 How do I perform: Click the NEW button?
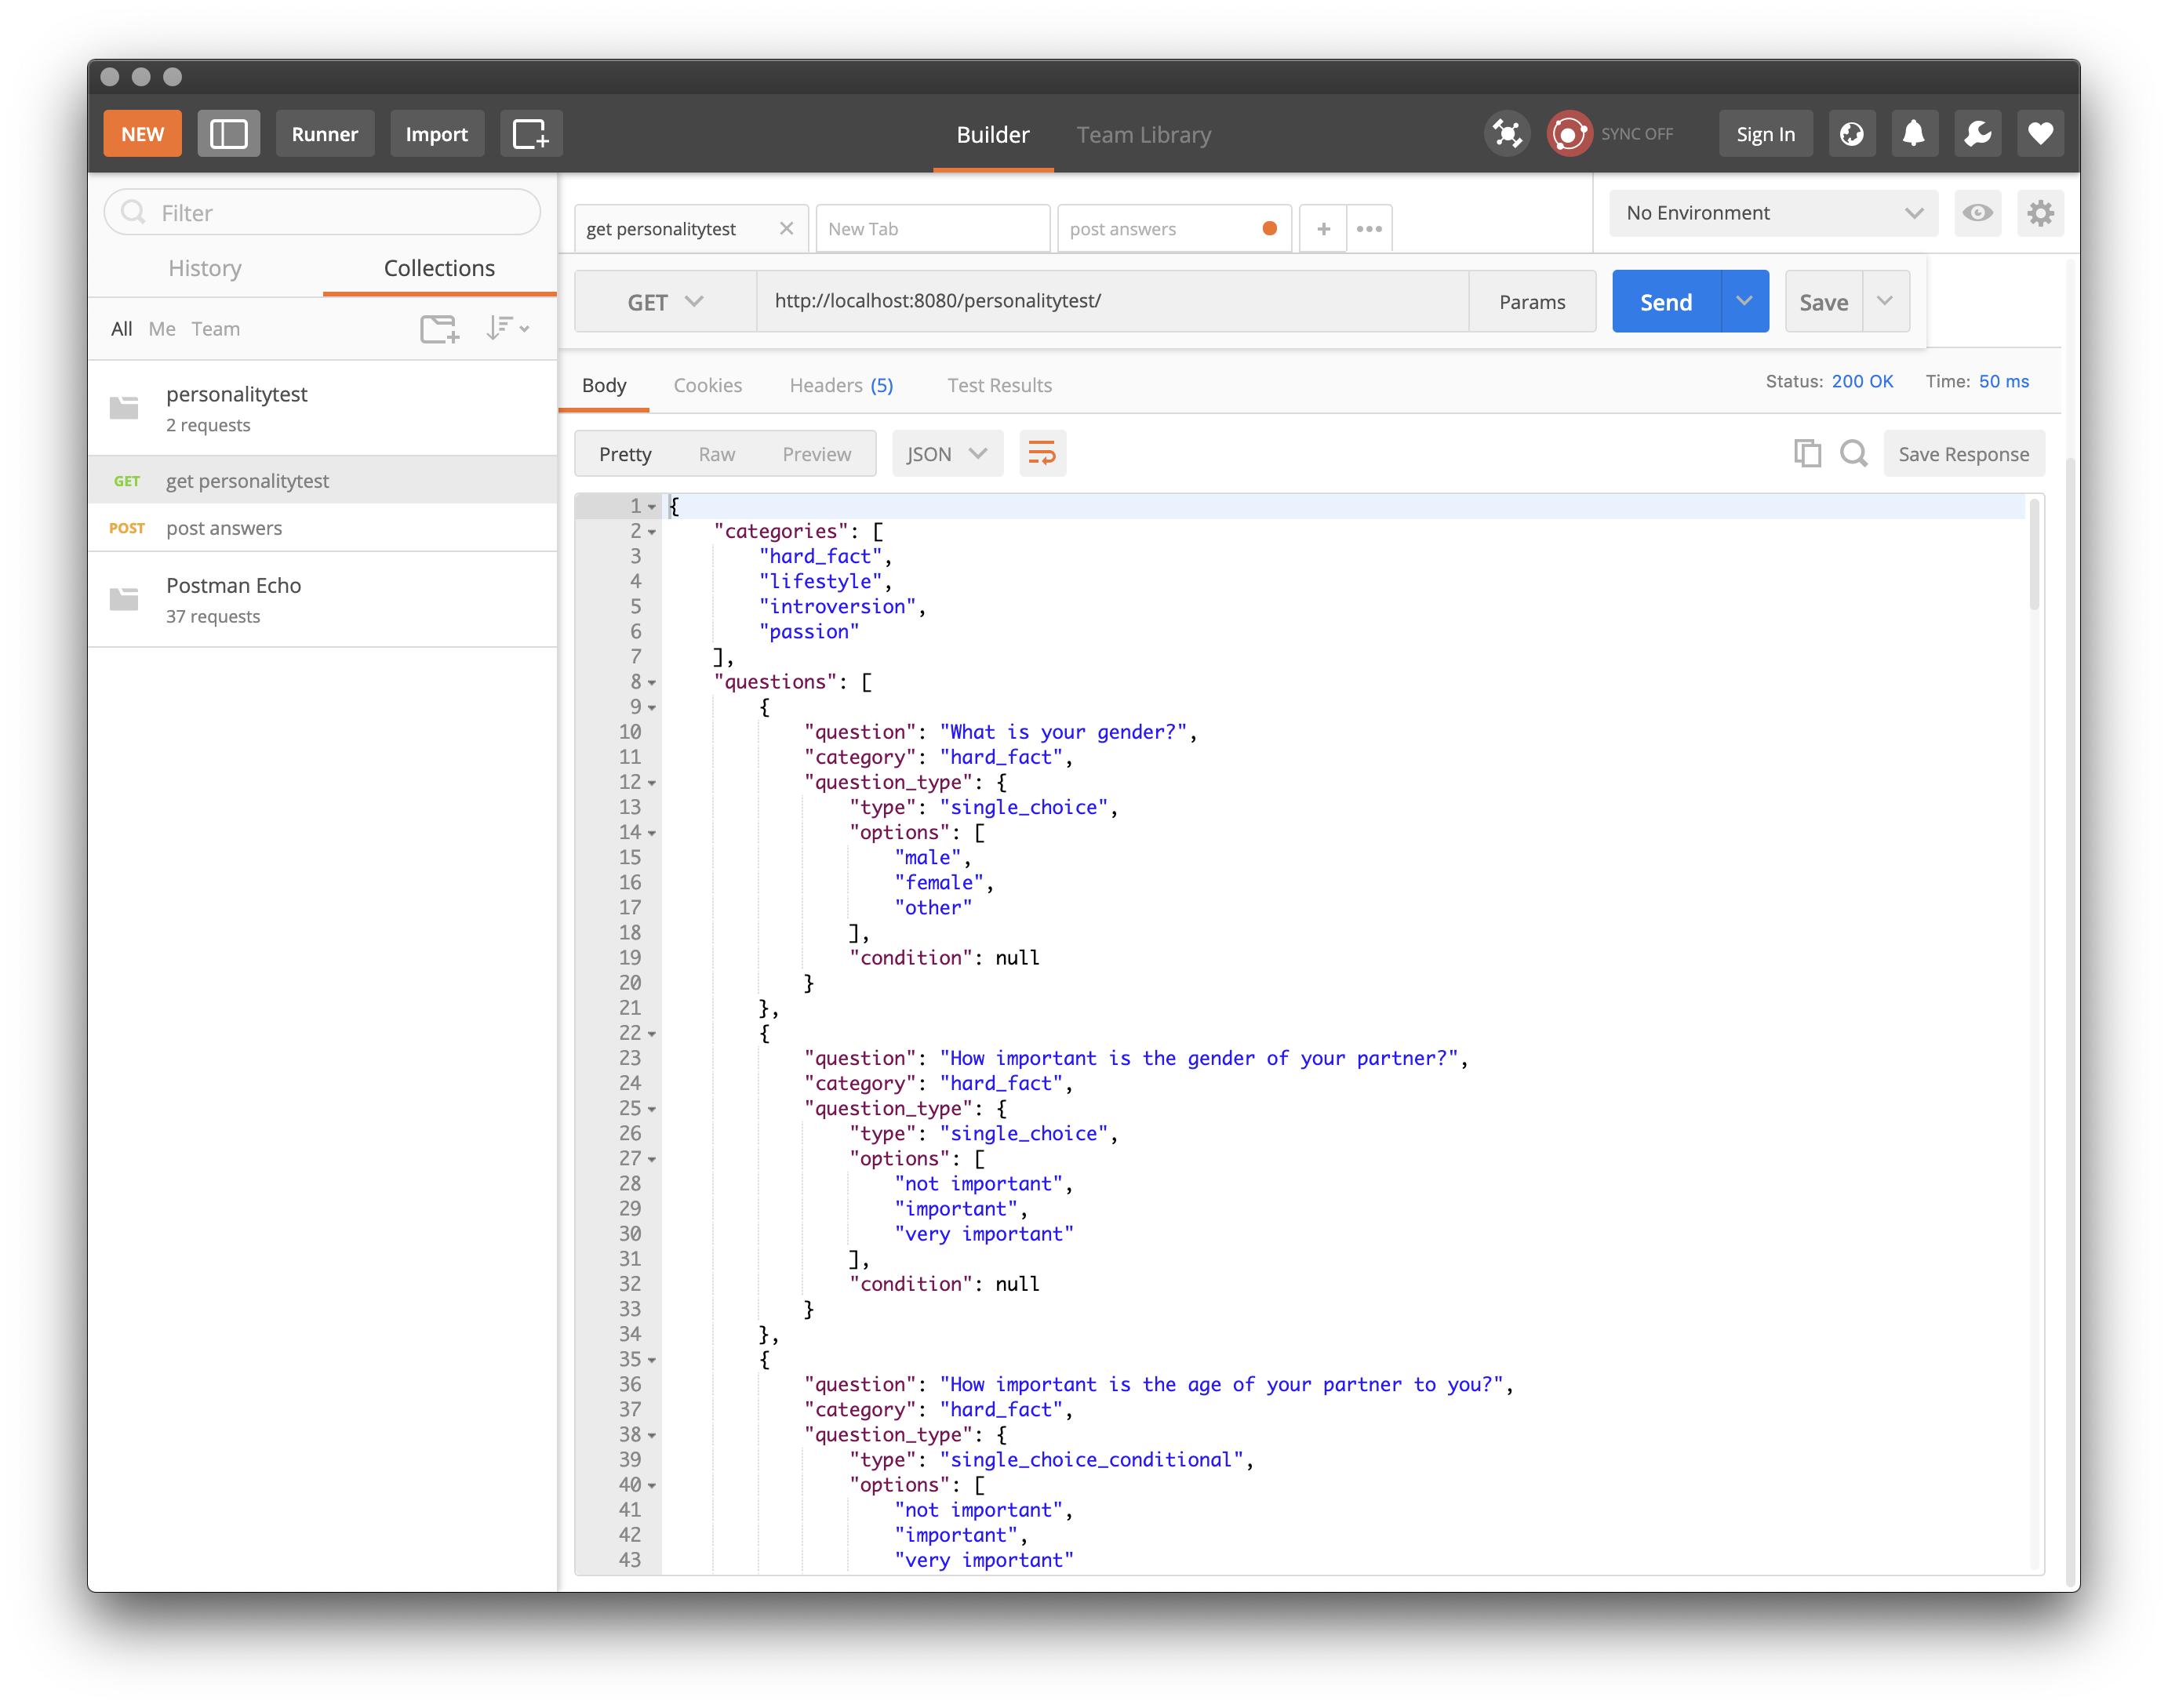tap(142, 134)
